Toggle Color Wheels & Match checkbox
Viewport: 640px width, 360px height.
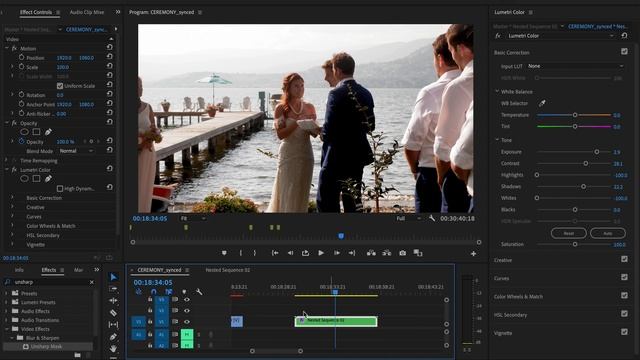(624, 295)
